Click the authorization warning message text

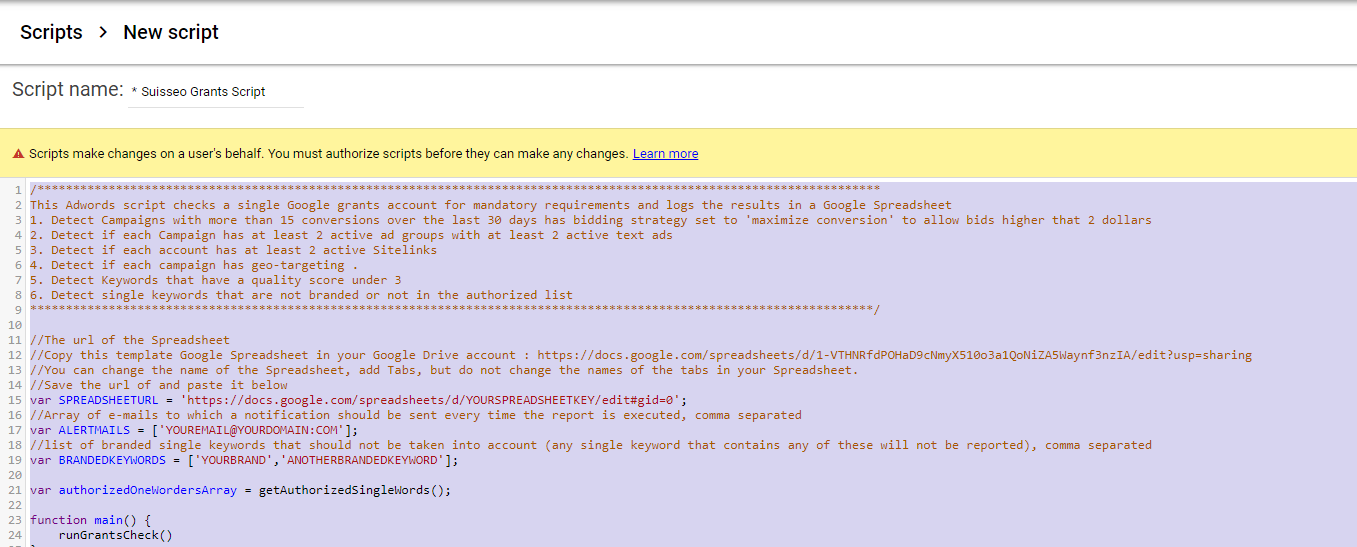328,154
